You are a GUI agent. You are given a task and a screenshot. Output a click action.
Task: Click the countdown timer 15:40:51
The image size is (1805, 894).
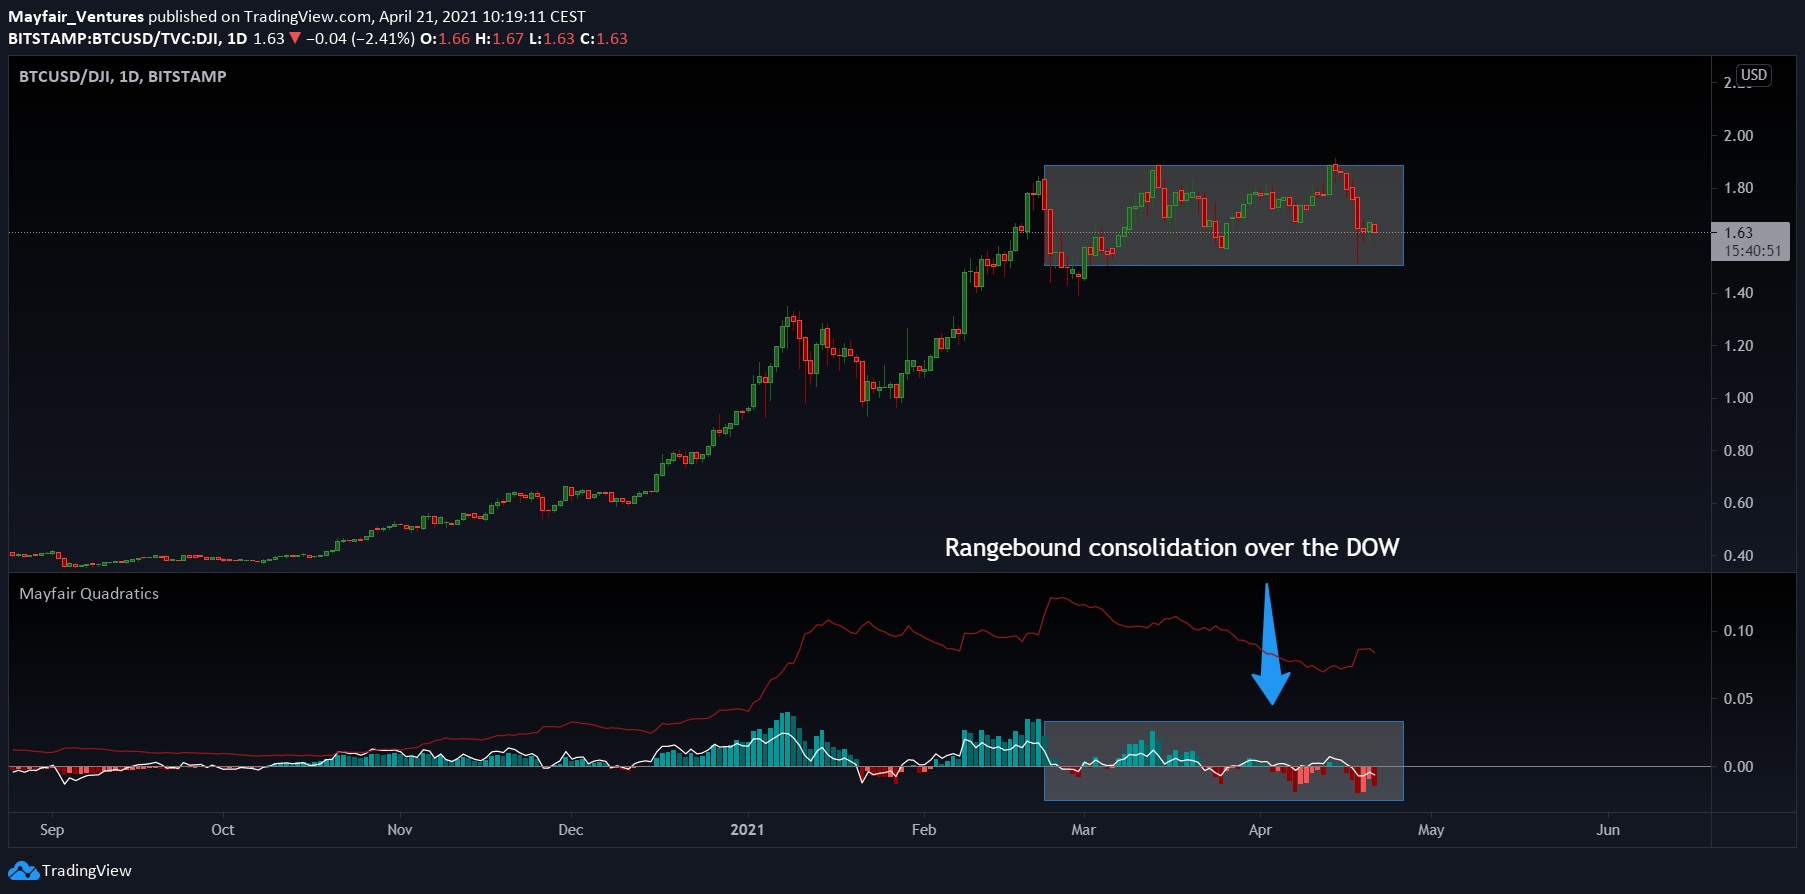1753,251
